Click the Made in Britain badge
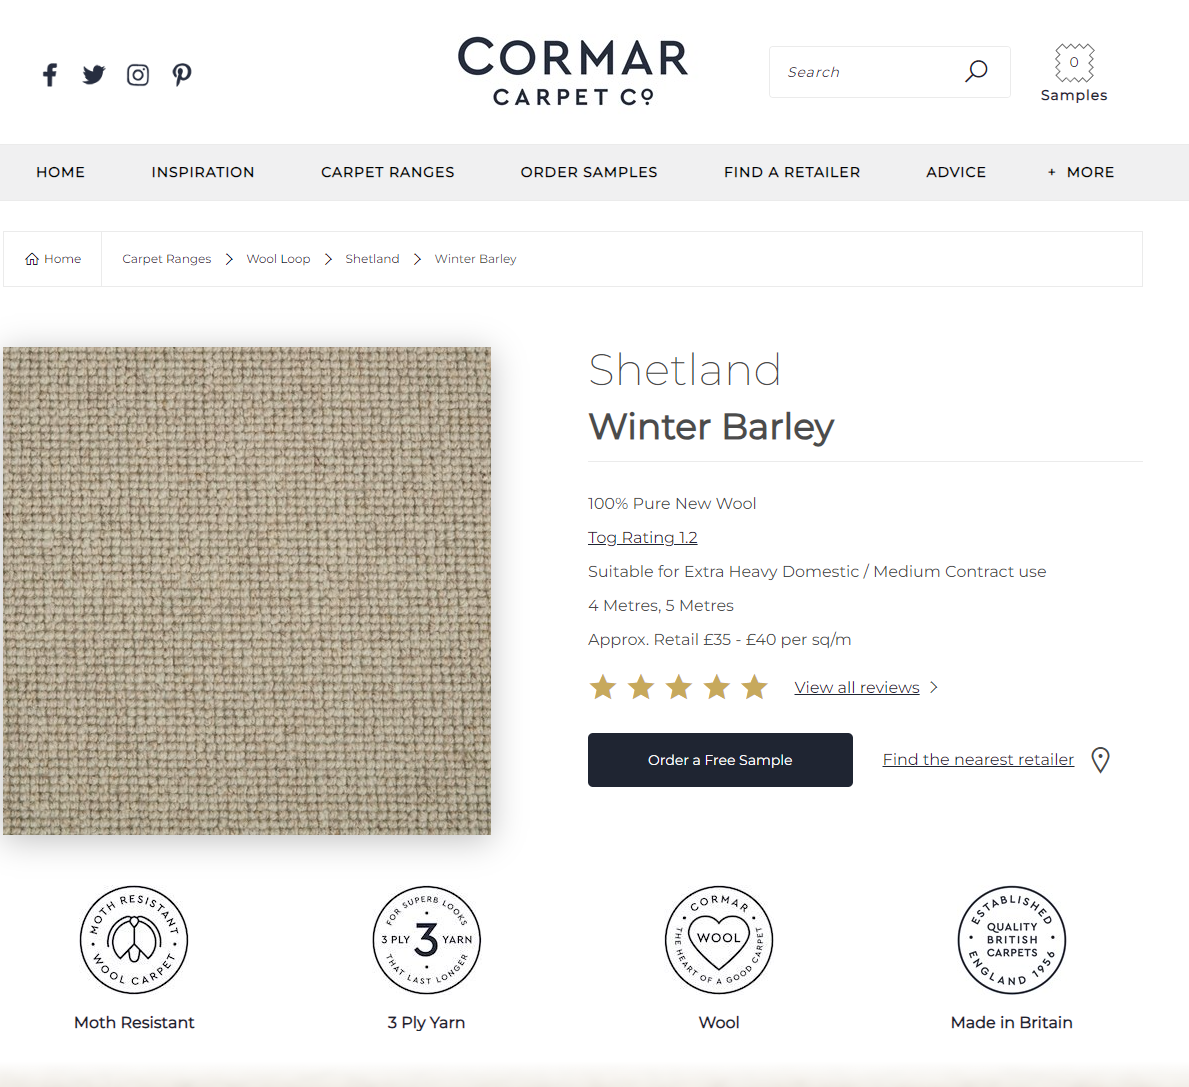This screenshot has height=1087, width=1189. [1012, 940]
